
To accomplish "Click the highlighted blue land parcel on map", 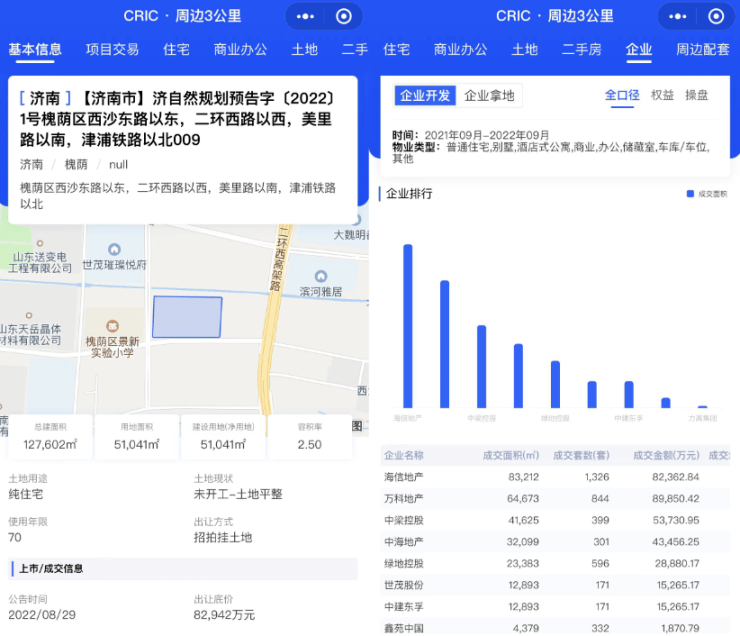I will [187, 317].
